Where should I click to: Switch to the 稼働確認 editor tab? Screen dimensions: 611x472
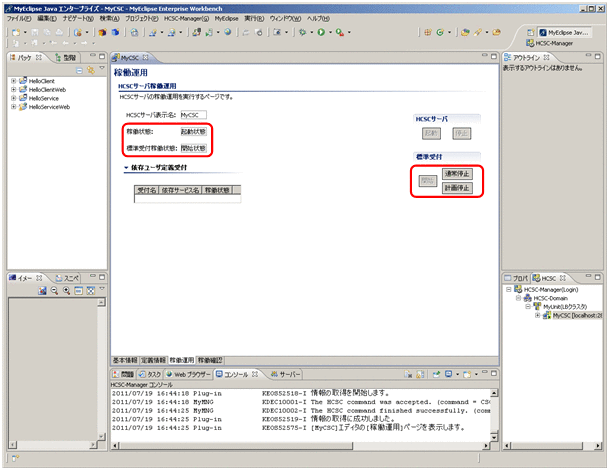tap(211, 358)
